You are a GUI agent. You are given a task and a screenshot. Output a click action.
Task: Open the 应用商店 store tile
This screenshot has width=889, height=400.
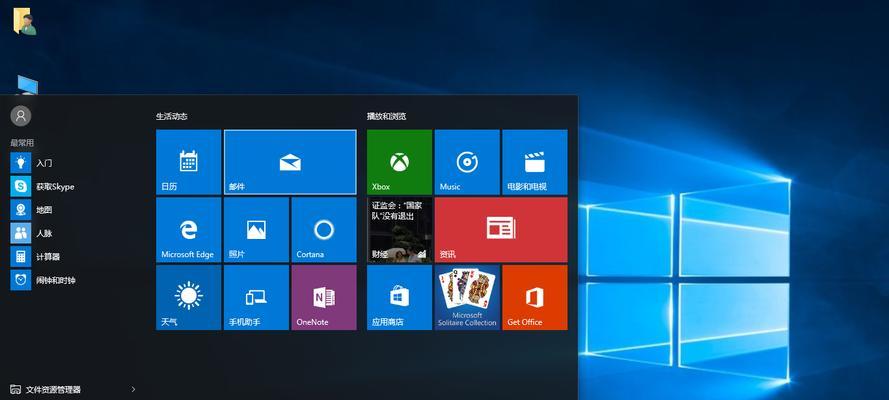(399, 297)
